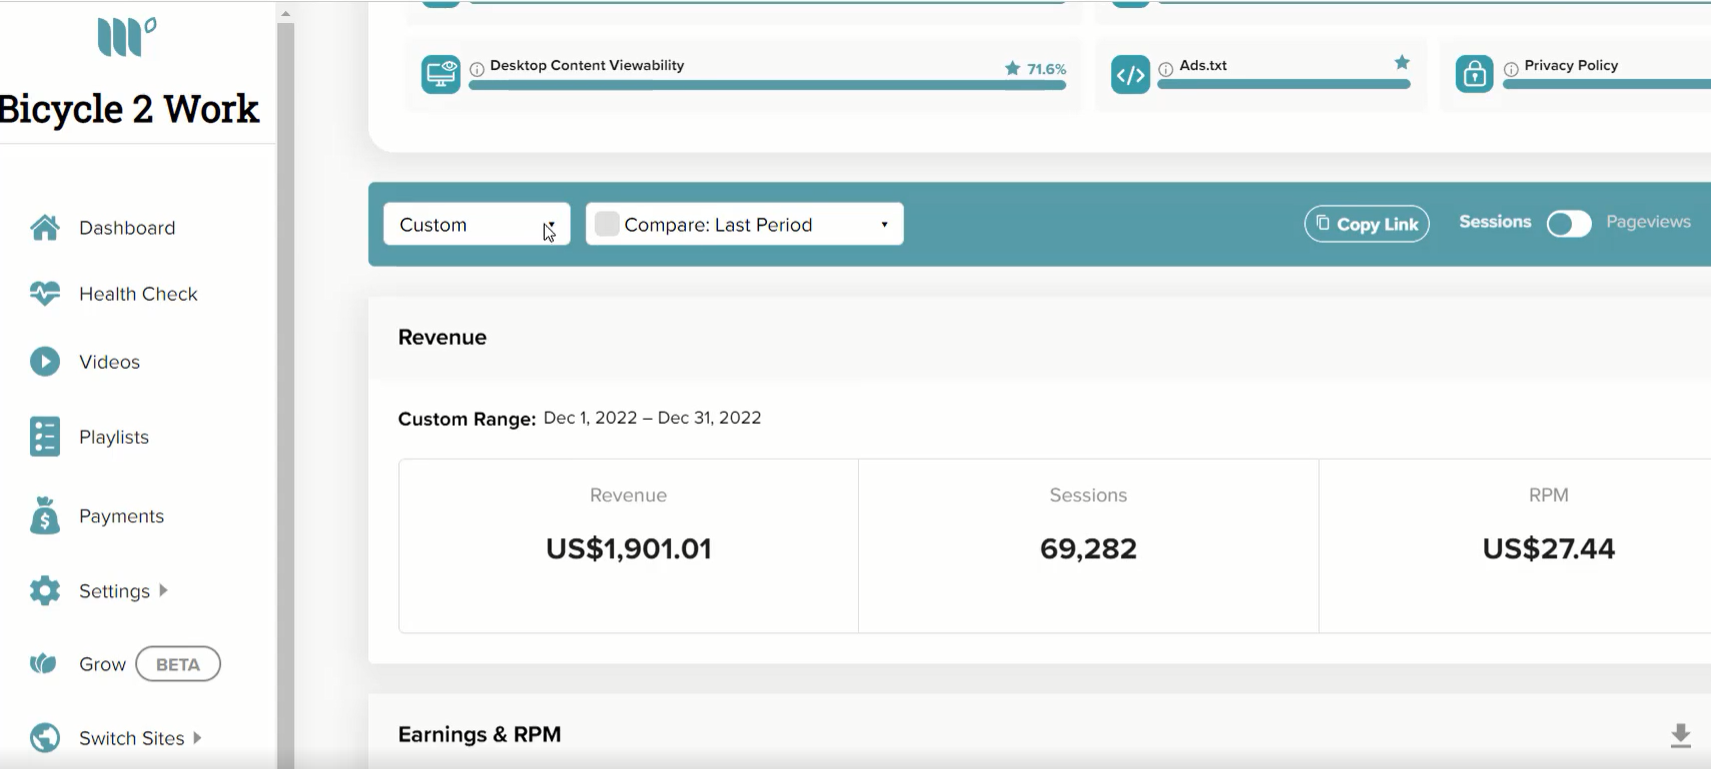The height and width of the screenshot is (769, 1711).
Task: Click Sessions label by toggle
Action: point(1494,222)
